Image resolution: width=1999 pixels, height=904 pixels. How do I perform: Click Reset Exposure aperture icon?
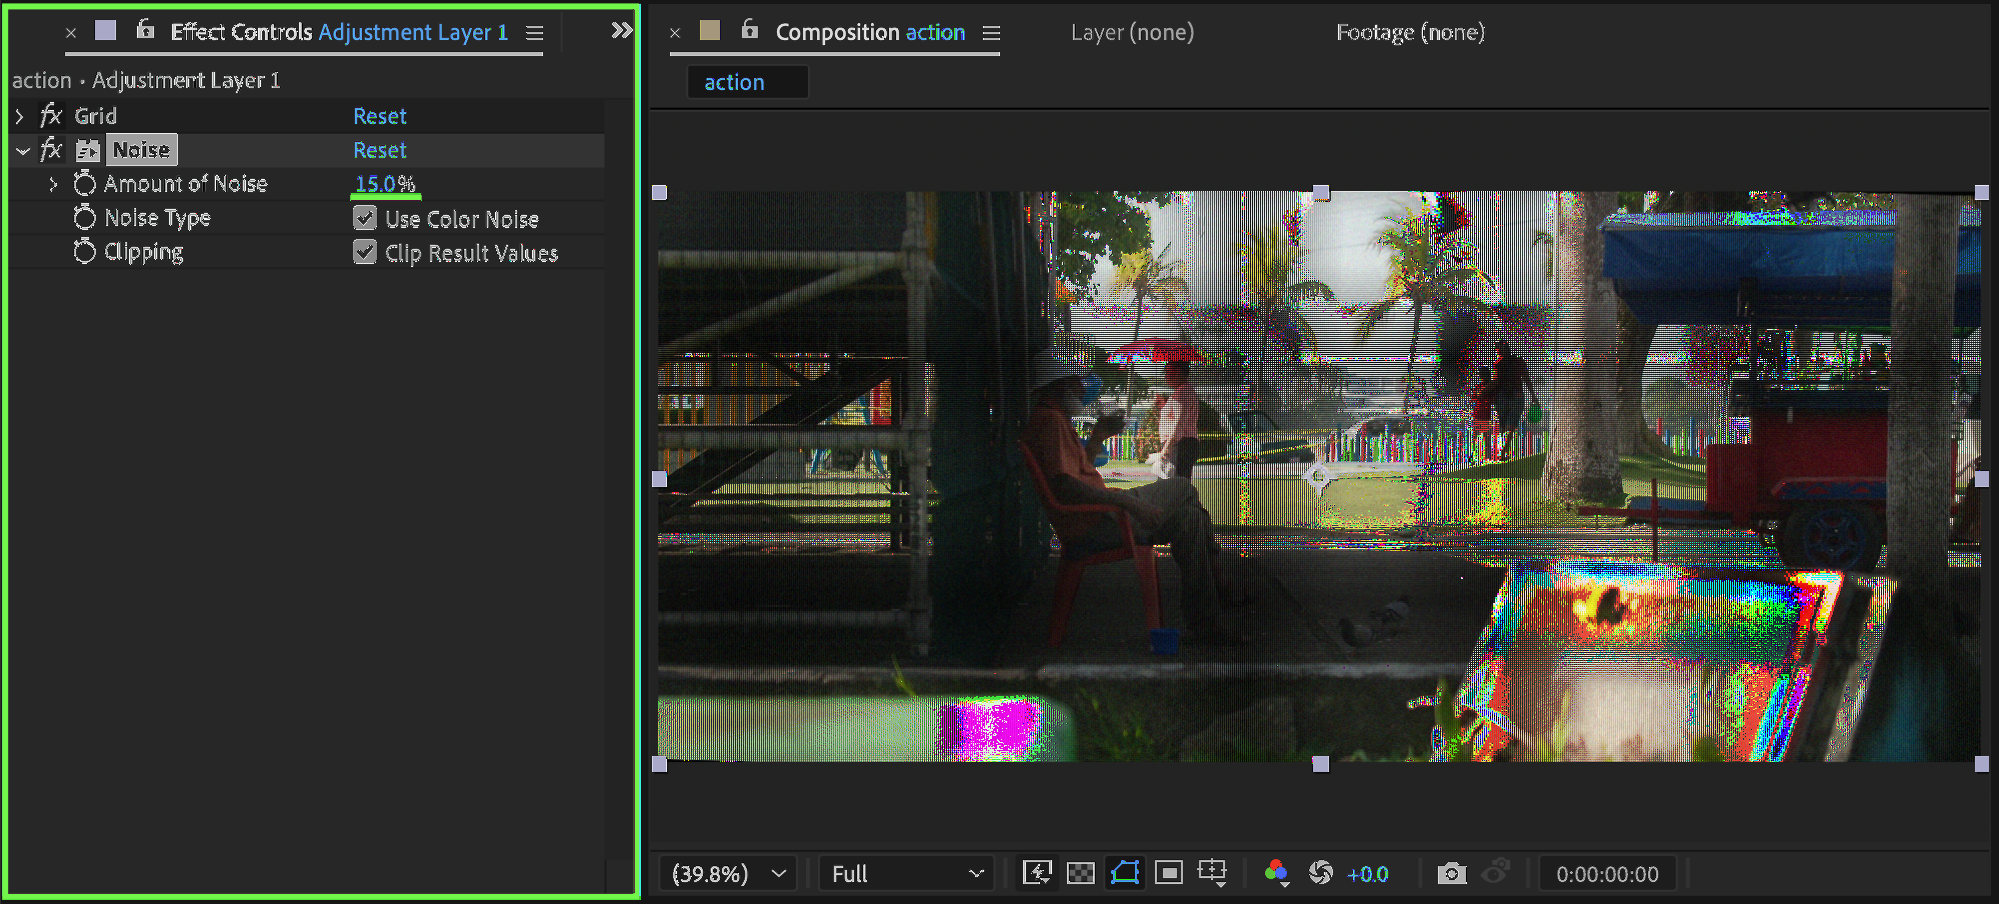pyautogui.click(x=1321, y=873)
